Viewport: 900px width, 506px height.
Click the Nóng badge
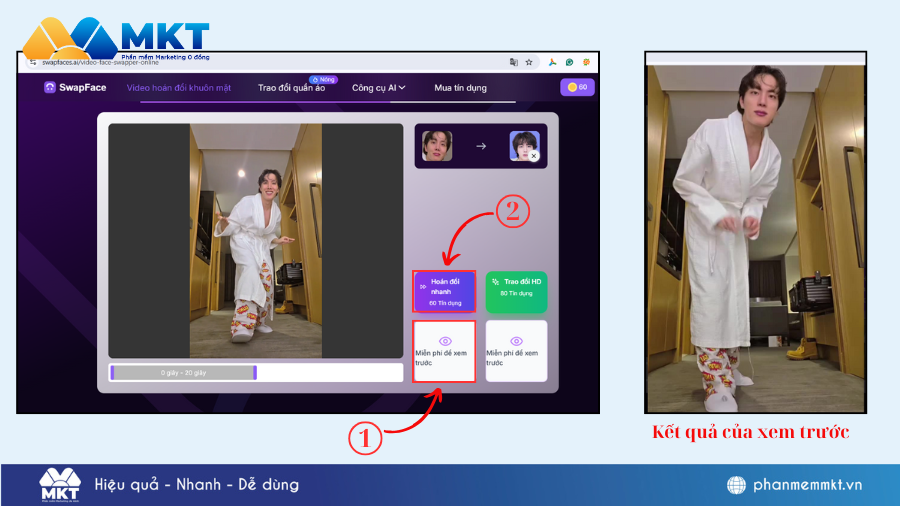(324, 79)
